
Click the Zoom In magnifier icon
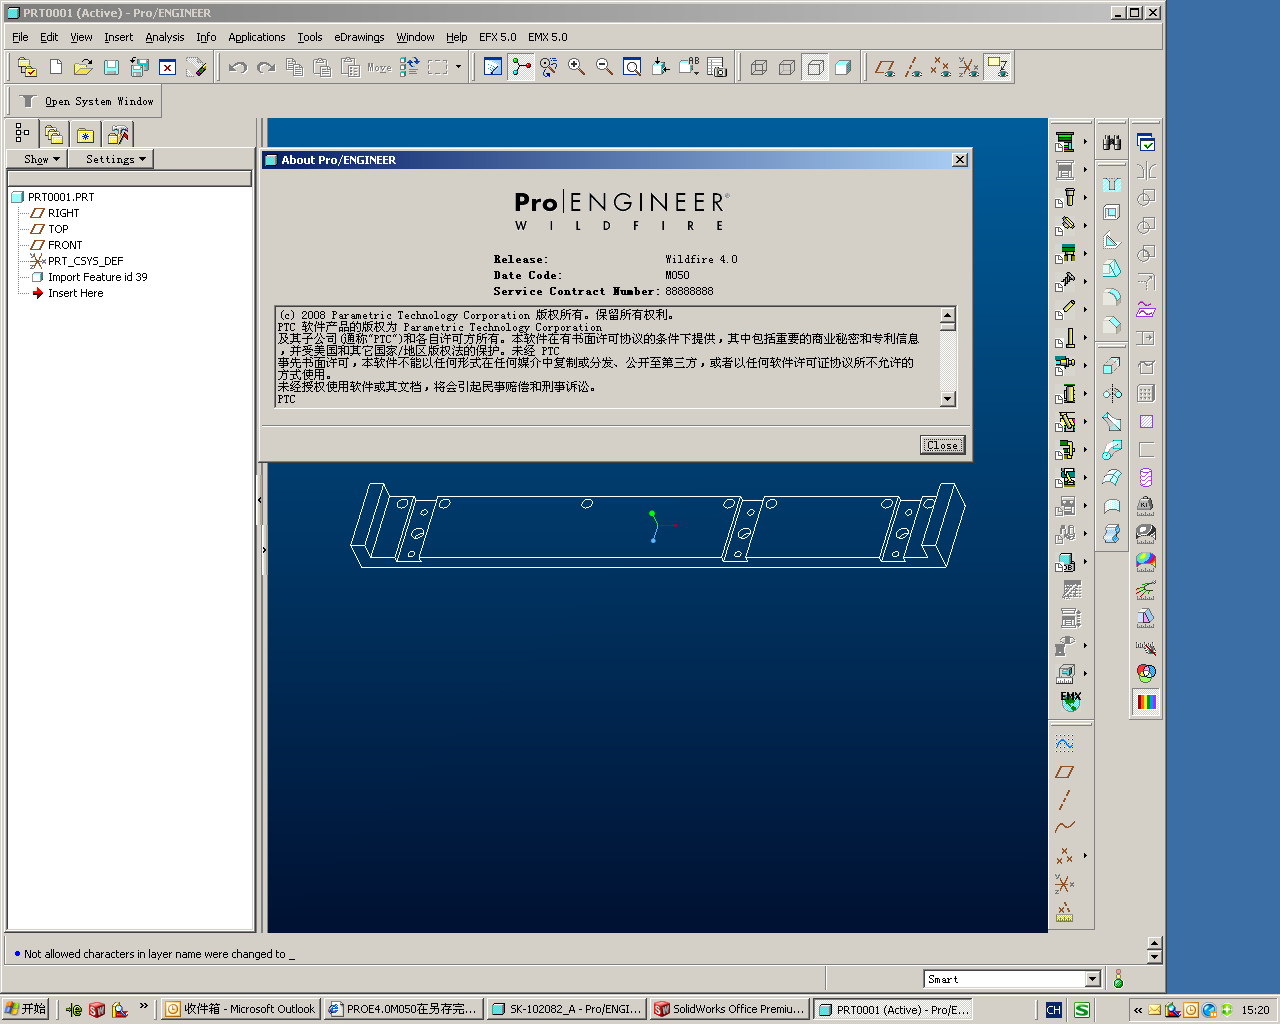(x=576, y=67)
